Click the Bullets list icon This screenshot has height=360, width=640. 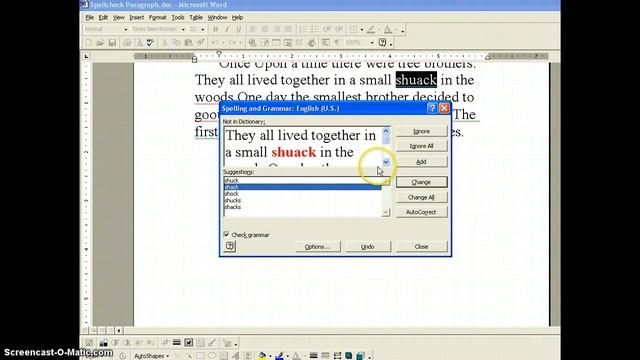(315, 29)
